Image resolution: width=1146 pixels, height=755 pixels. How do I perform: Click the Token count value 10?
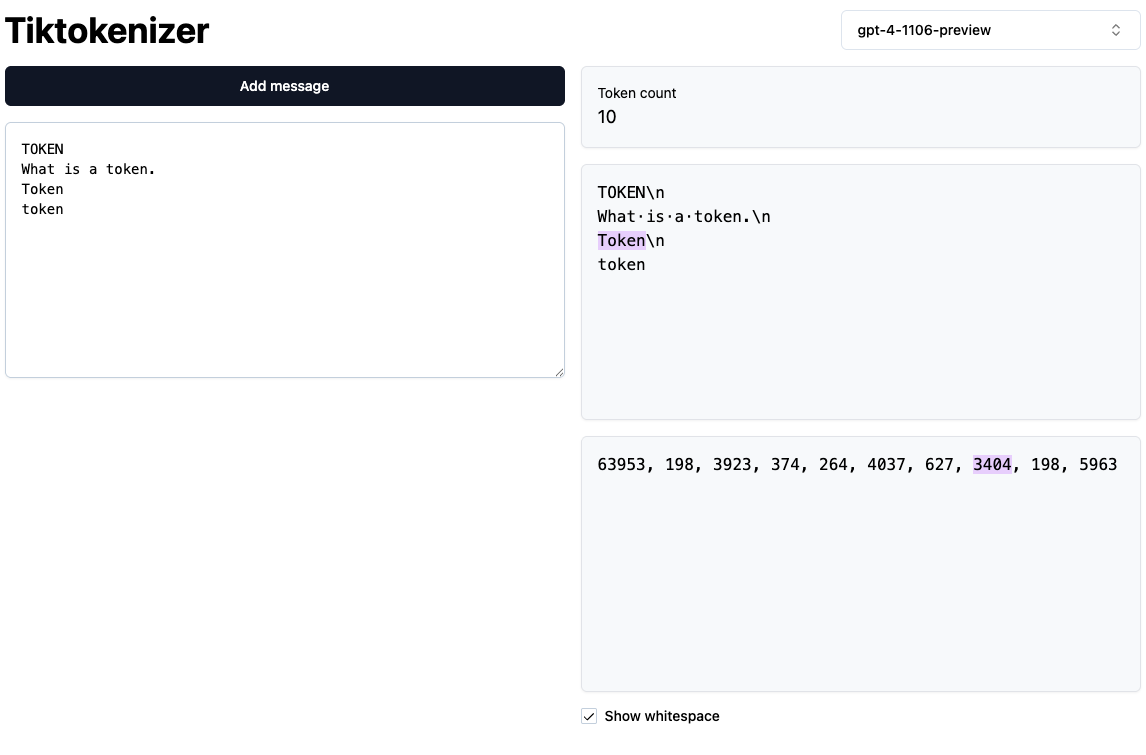[607, 117]
